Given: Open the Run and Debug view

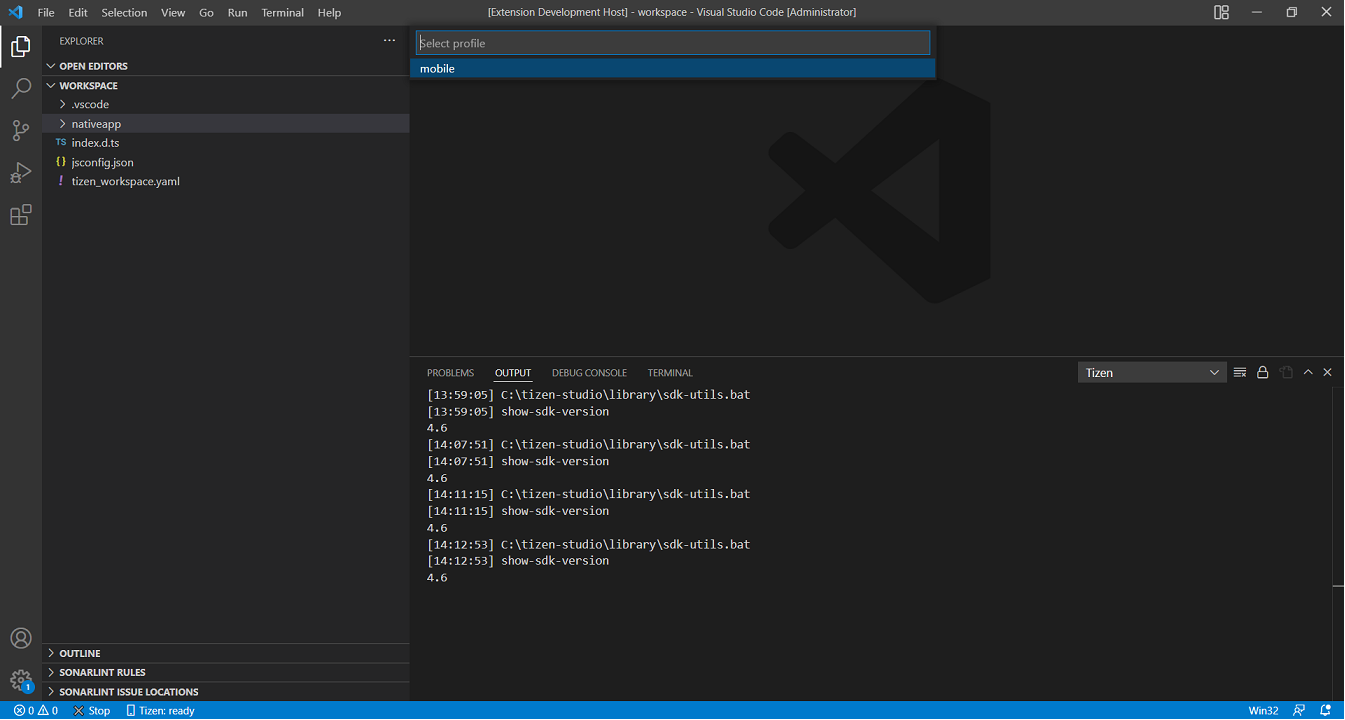Looking at the screenshot, I should [21, 173].
